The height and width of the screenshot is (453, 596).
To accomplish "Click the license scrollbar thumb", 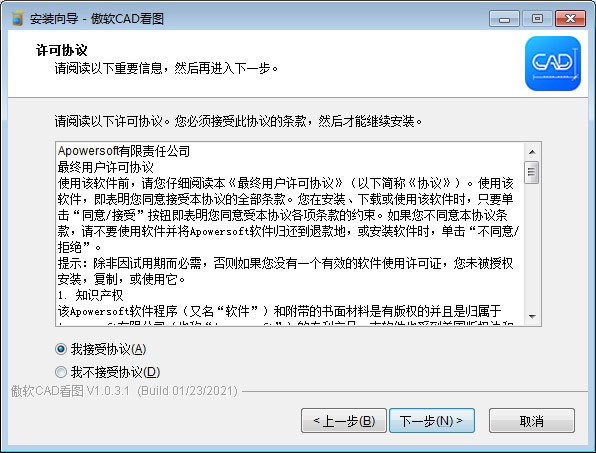I will (531, 172).
